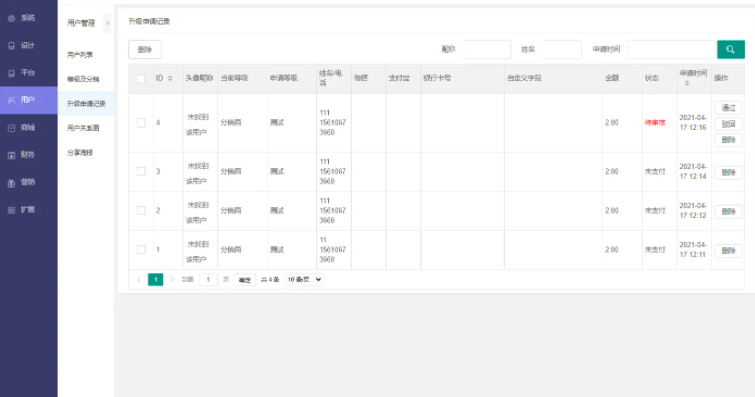Click the 银行卡号 column header
755x397 pixels.
tap(437, 78)
